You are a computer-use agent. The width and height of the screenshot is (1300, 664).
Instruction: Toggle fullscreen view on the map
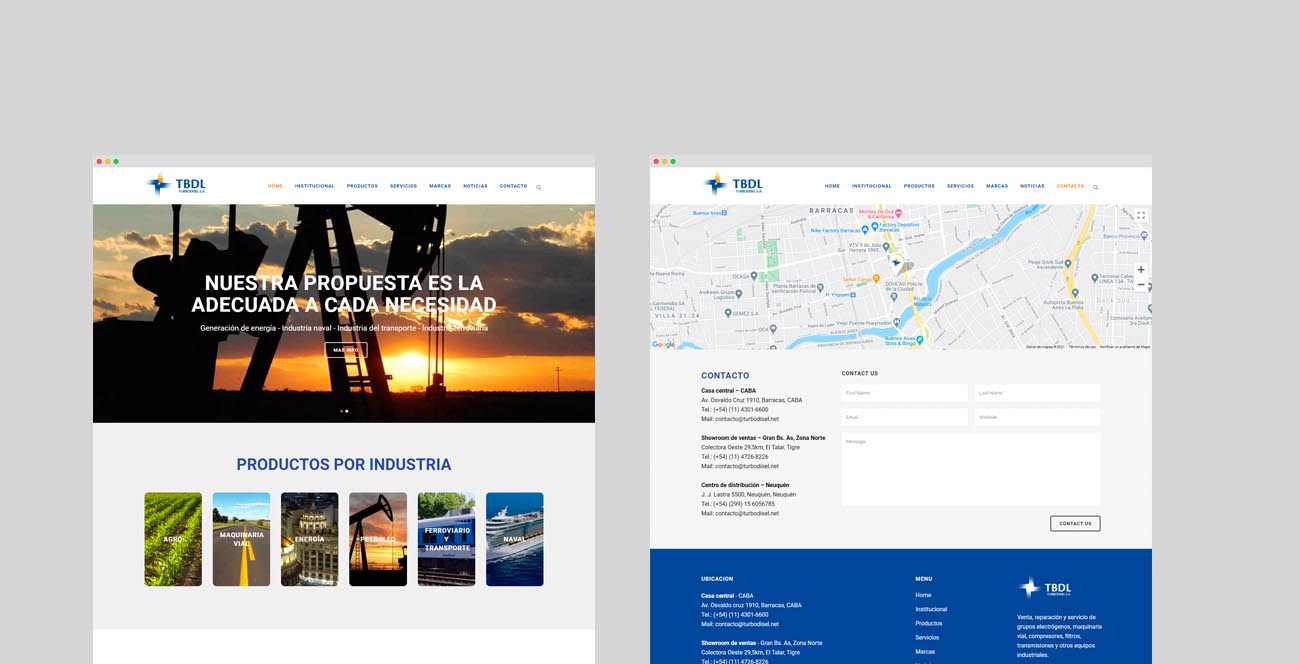pyautogui.click(x=1140, y=215)
